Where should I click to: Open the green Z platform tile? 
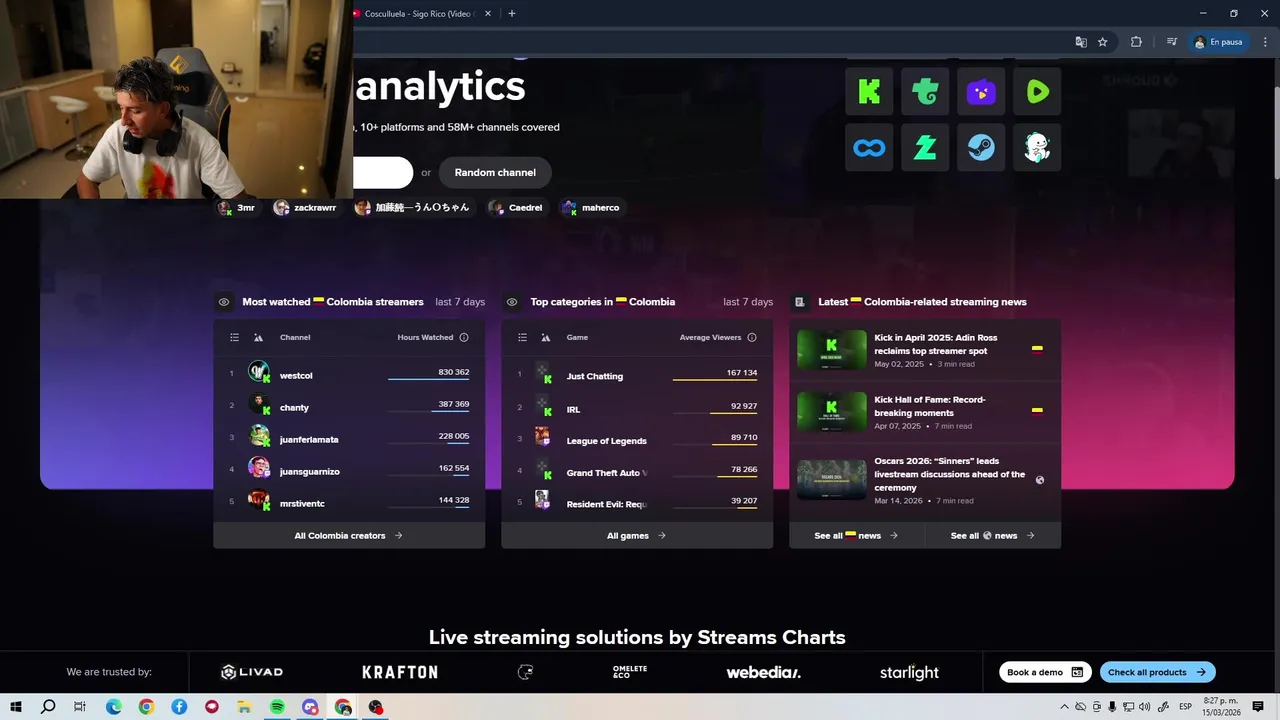coord(925,148)
